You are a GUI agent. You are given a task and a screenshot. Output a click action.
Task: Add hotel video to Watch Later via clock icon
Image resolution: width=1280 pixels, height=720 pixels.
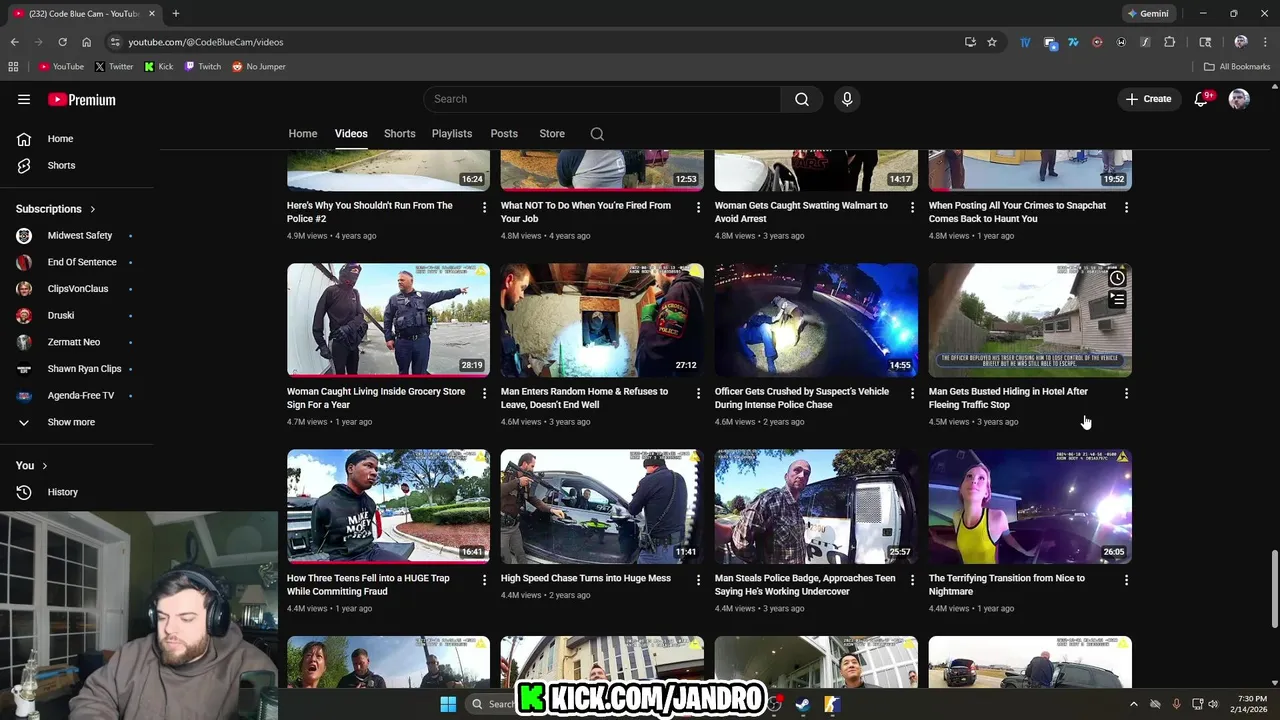pos(1117,278)
